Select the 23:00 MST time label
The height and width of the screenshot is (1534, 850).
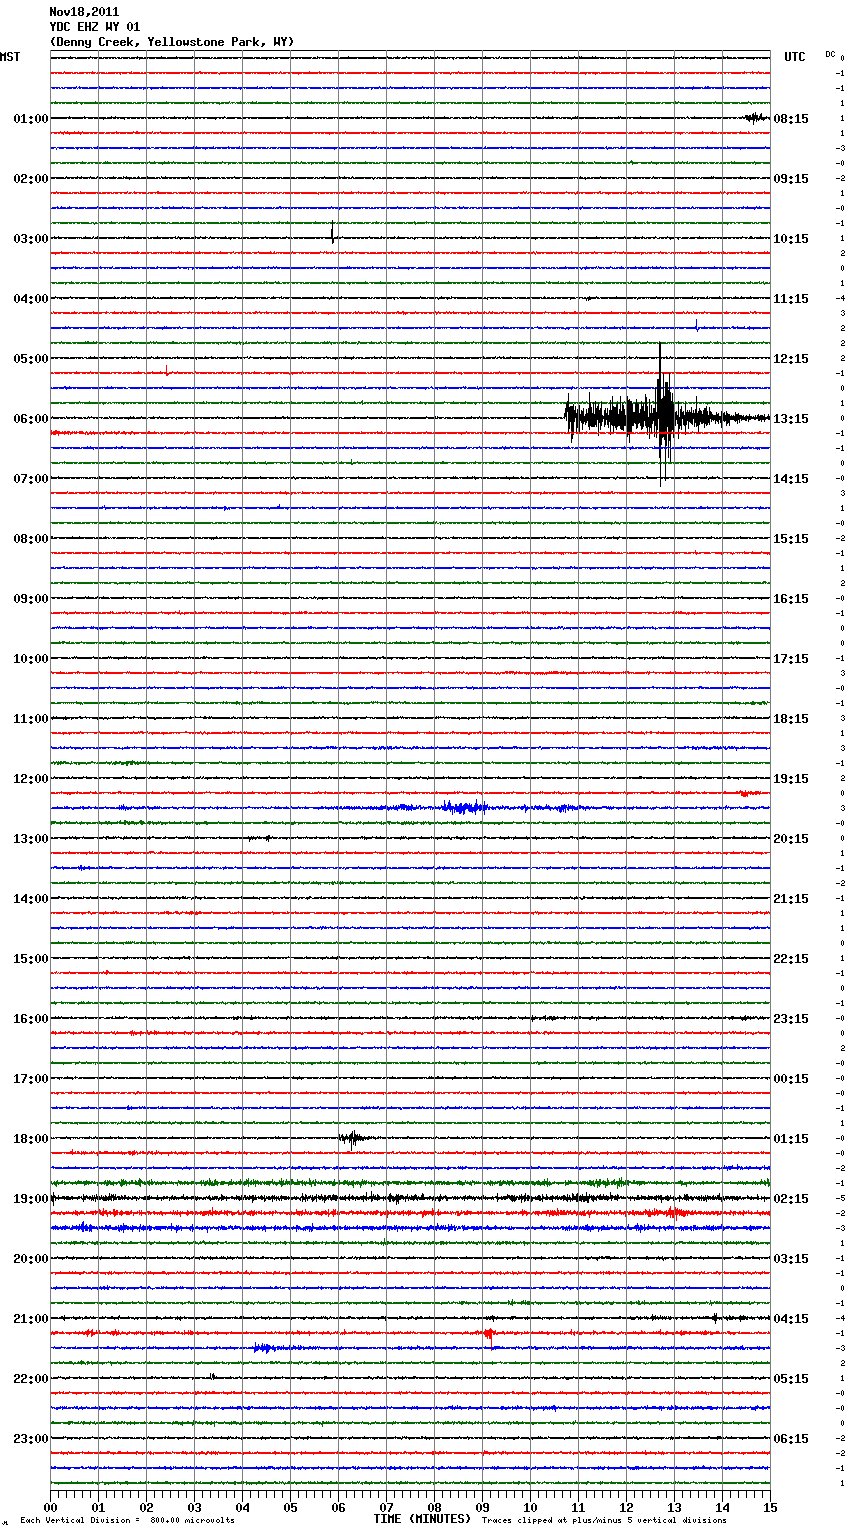30,1439
